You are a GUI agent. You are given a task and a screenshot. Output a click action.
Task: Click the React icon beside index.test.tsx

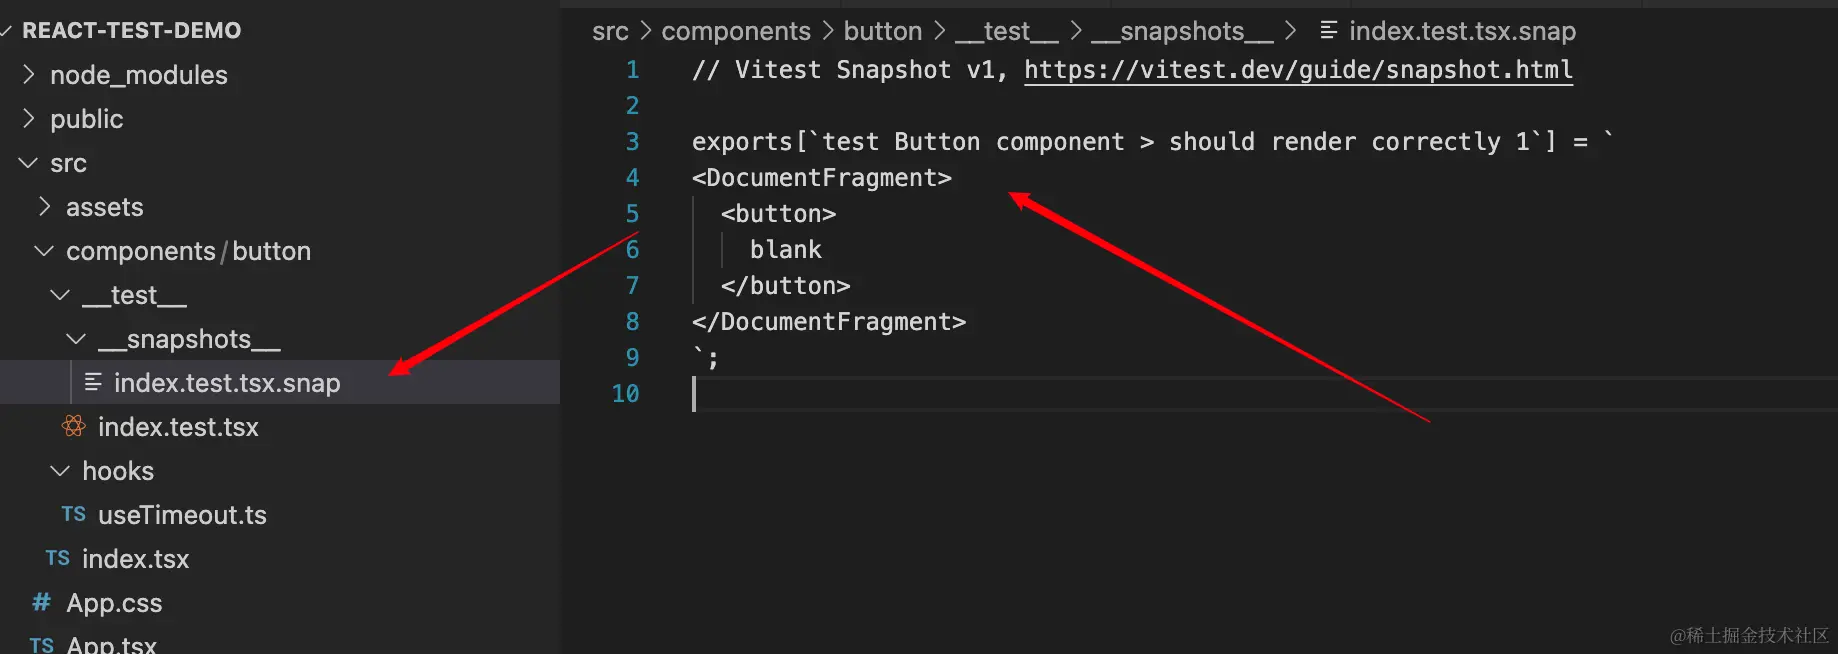click(x=74, y=427)
